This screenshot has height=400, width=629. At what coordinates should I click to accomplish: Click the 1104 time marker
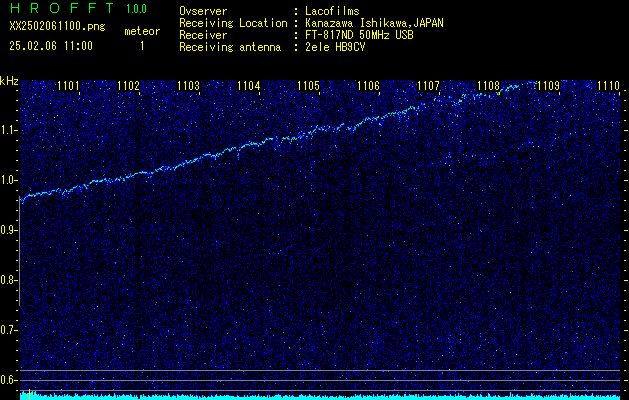point(248,85)
